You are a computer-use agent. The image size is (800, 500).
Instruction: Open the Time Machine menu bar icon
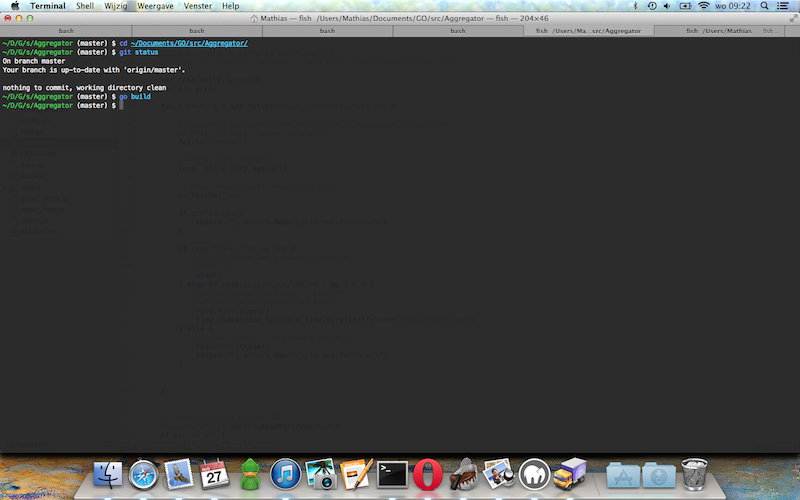tap(652, 6)
